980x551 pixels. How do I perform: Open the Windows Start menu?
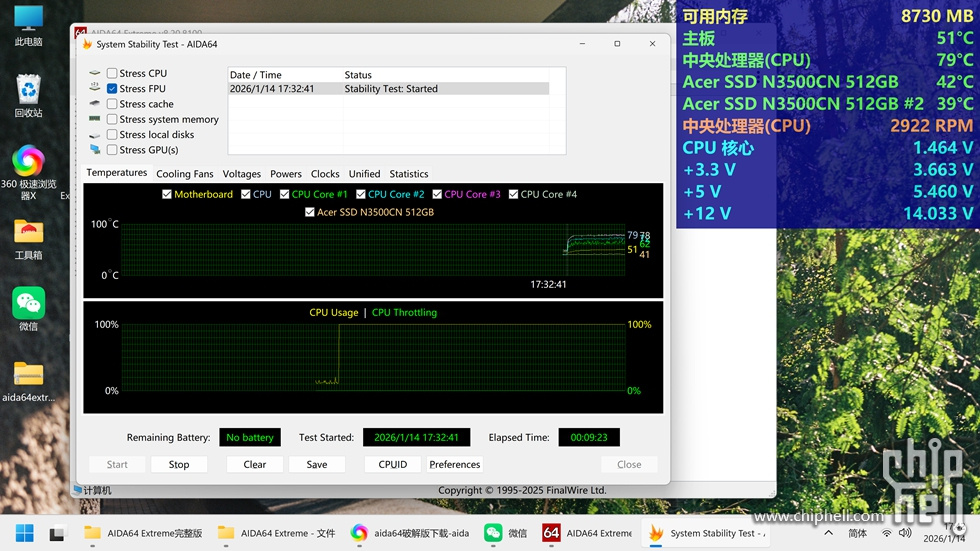point(25,533)
